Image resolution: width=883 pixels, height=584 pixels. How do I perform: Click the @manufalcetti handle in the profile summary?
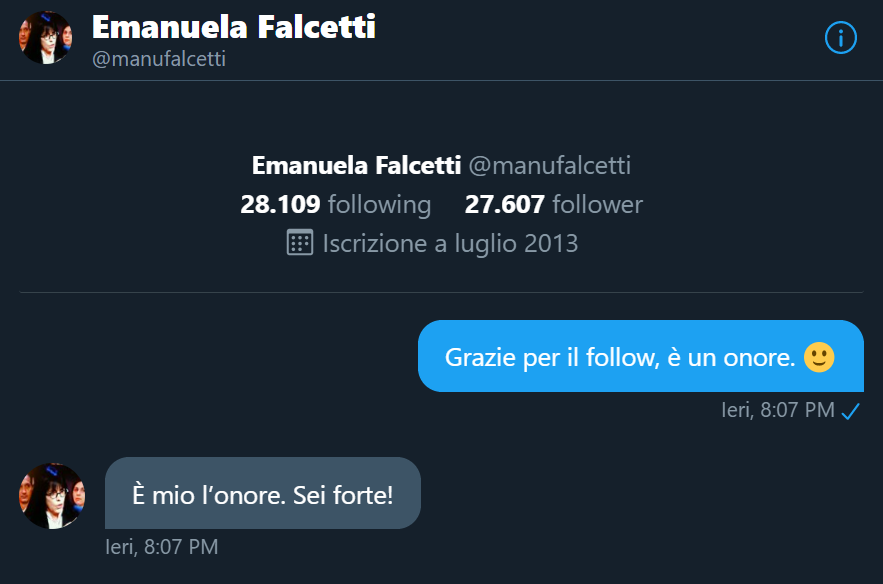click(x=550, y=166)
